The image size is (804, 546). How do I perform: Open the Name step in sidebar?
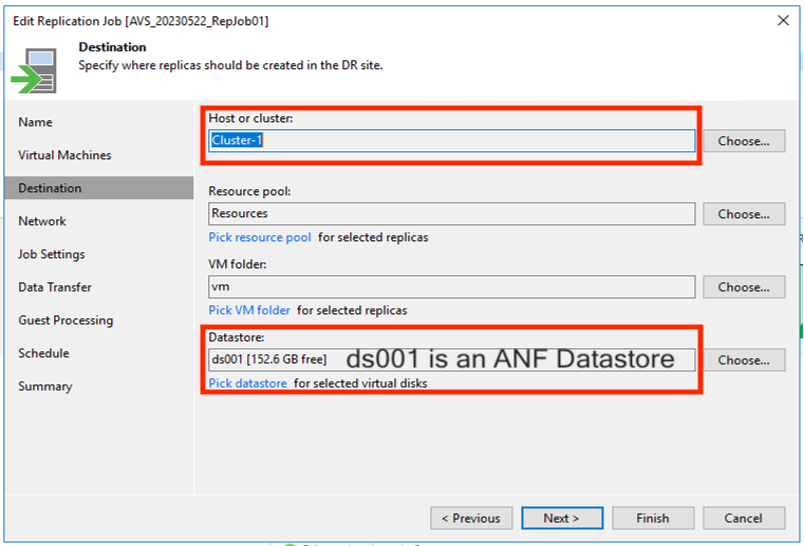[x=35, y=122]
